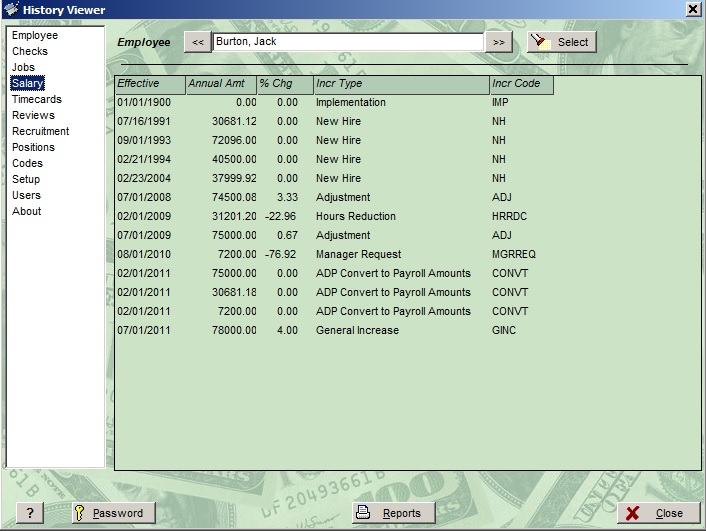The image size is (706, 531).
Task: Click the 74500.08 annual amount cell
Action: 234,197
